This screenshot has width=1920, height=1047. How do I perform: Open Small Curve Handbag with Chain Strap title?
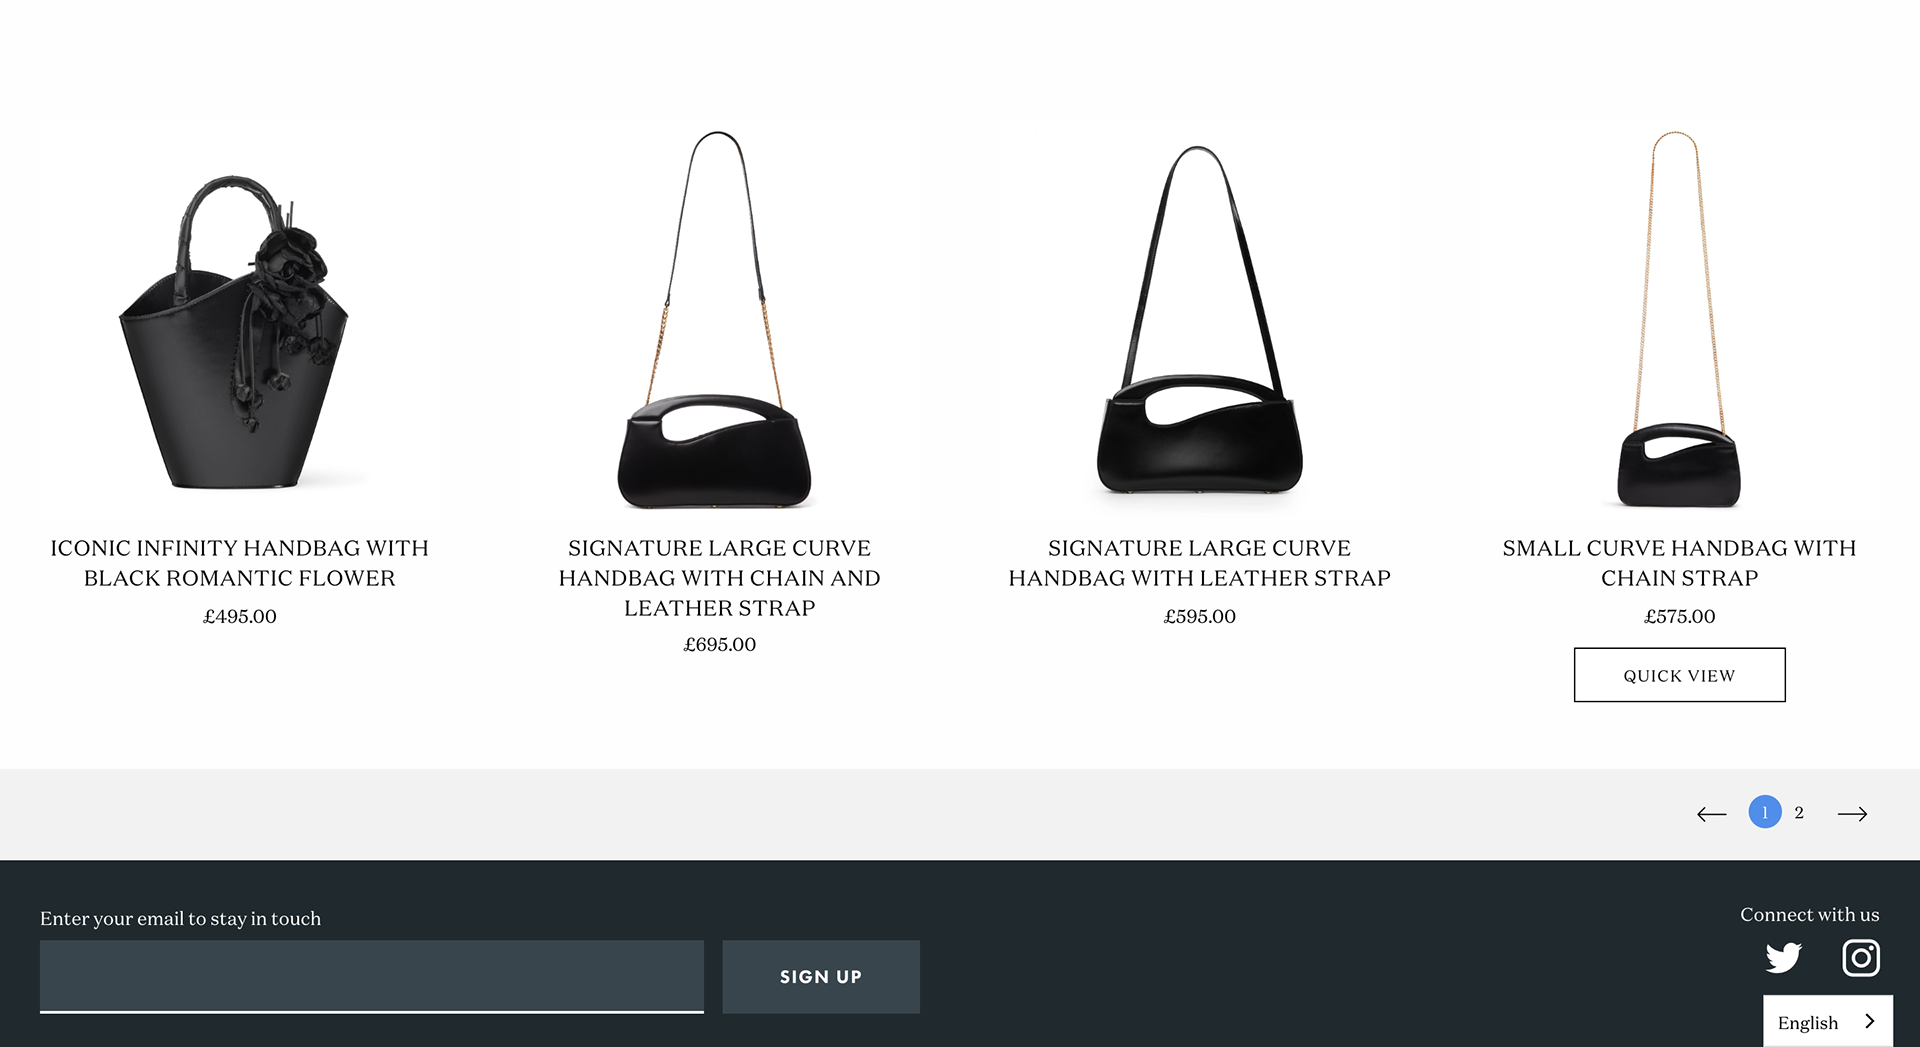pyautogui.click(x=1680, y=563)
